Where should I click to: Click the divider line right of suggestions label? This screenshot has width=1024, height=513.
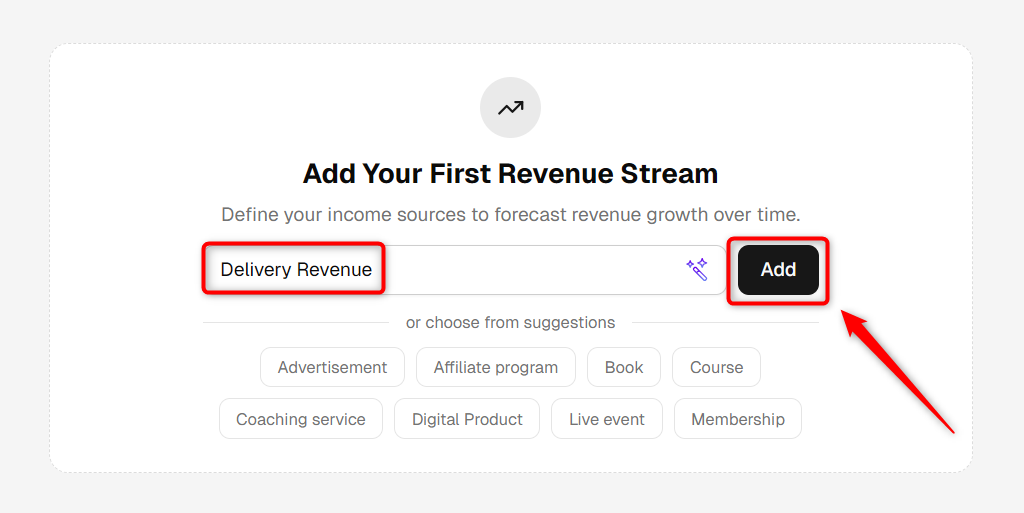pyautogui.click(x=725, y=322)
